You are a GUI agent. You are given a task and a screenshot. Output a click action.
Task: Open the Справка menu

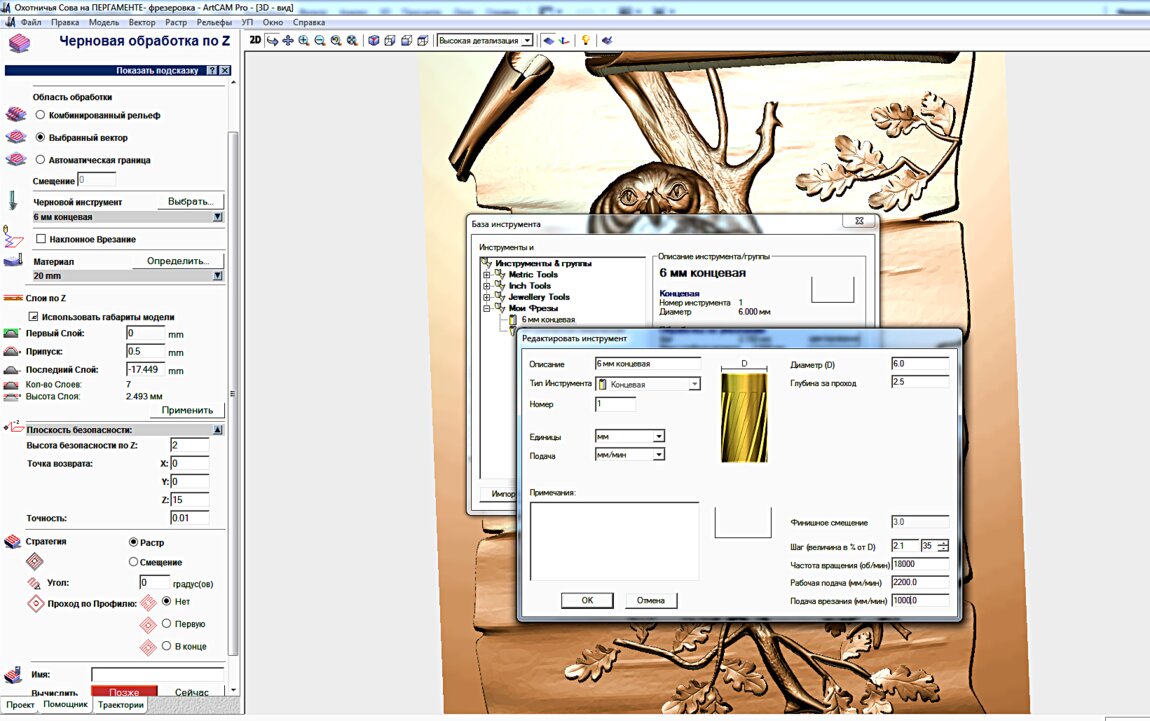[x=309, y=22]
